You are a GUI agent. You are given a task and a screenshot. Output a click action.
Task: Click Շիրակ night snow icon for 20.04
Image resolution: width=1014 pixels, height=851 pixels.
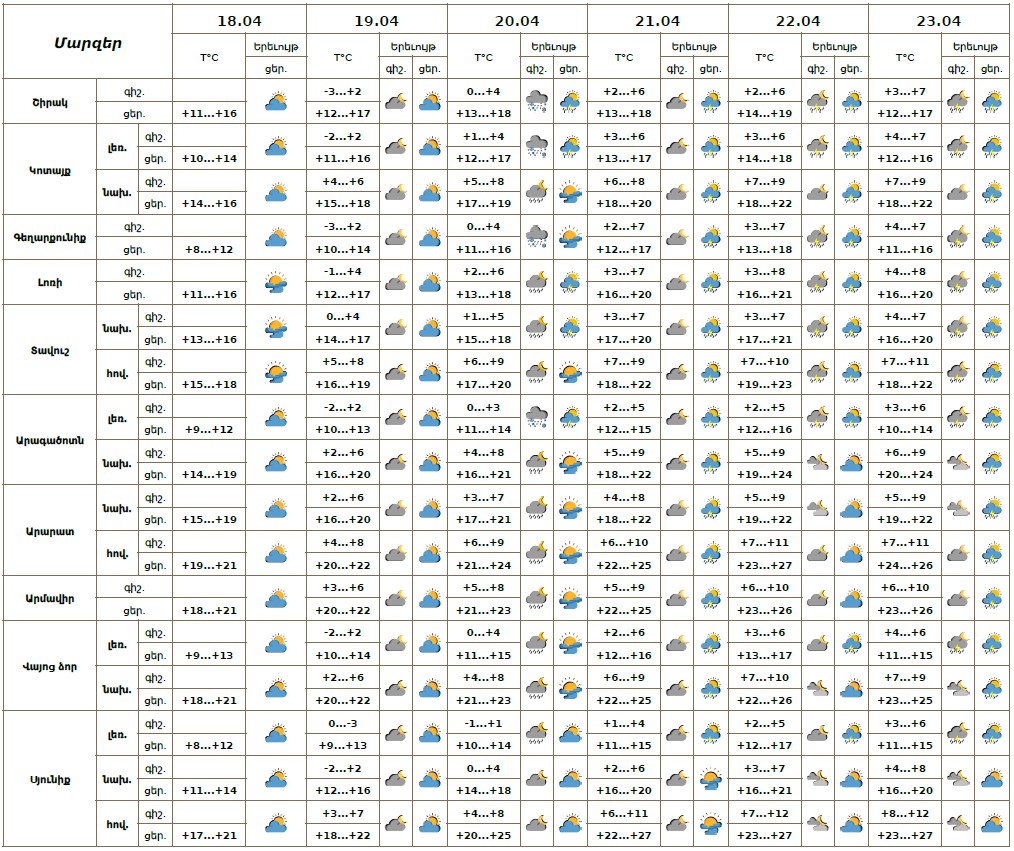[x=537, y=102]
